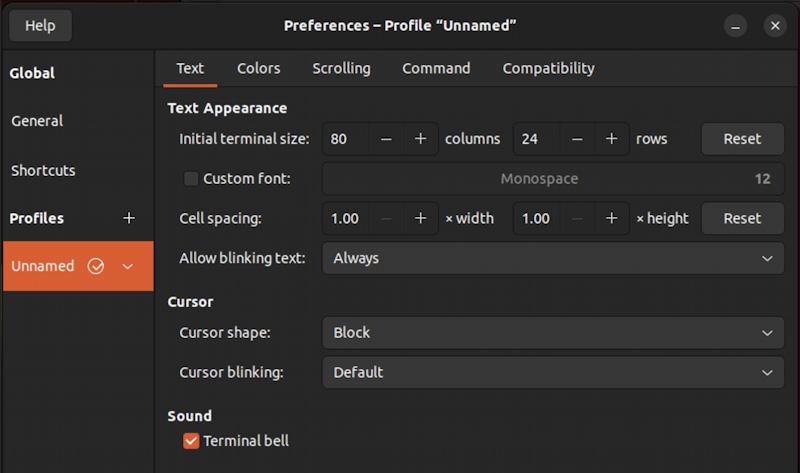Image resolution: width=800 pixels, height=473 pixels.
Task: Click the columns value field showing 80
Action: (x=346, y=139)
